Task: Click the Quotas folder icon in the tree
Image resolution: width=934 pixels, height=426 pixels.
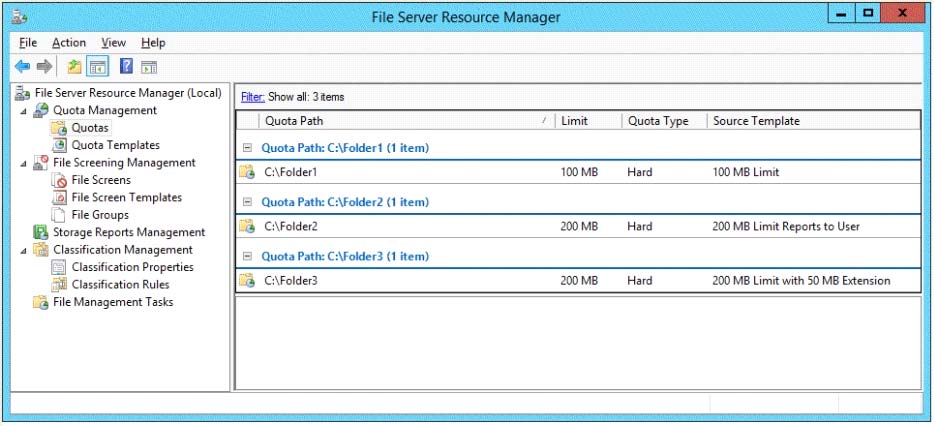Action: (59, 128)
